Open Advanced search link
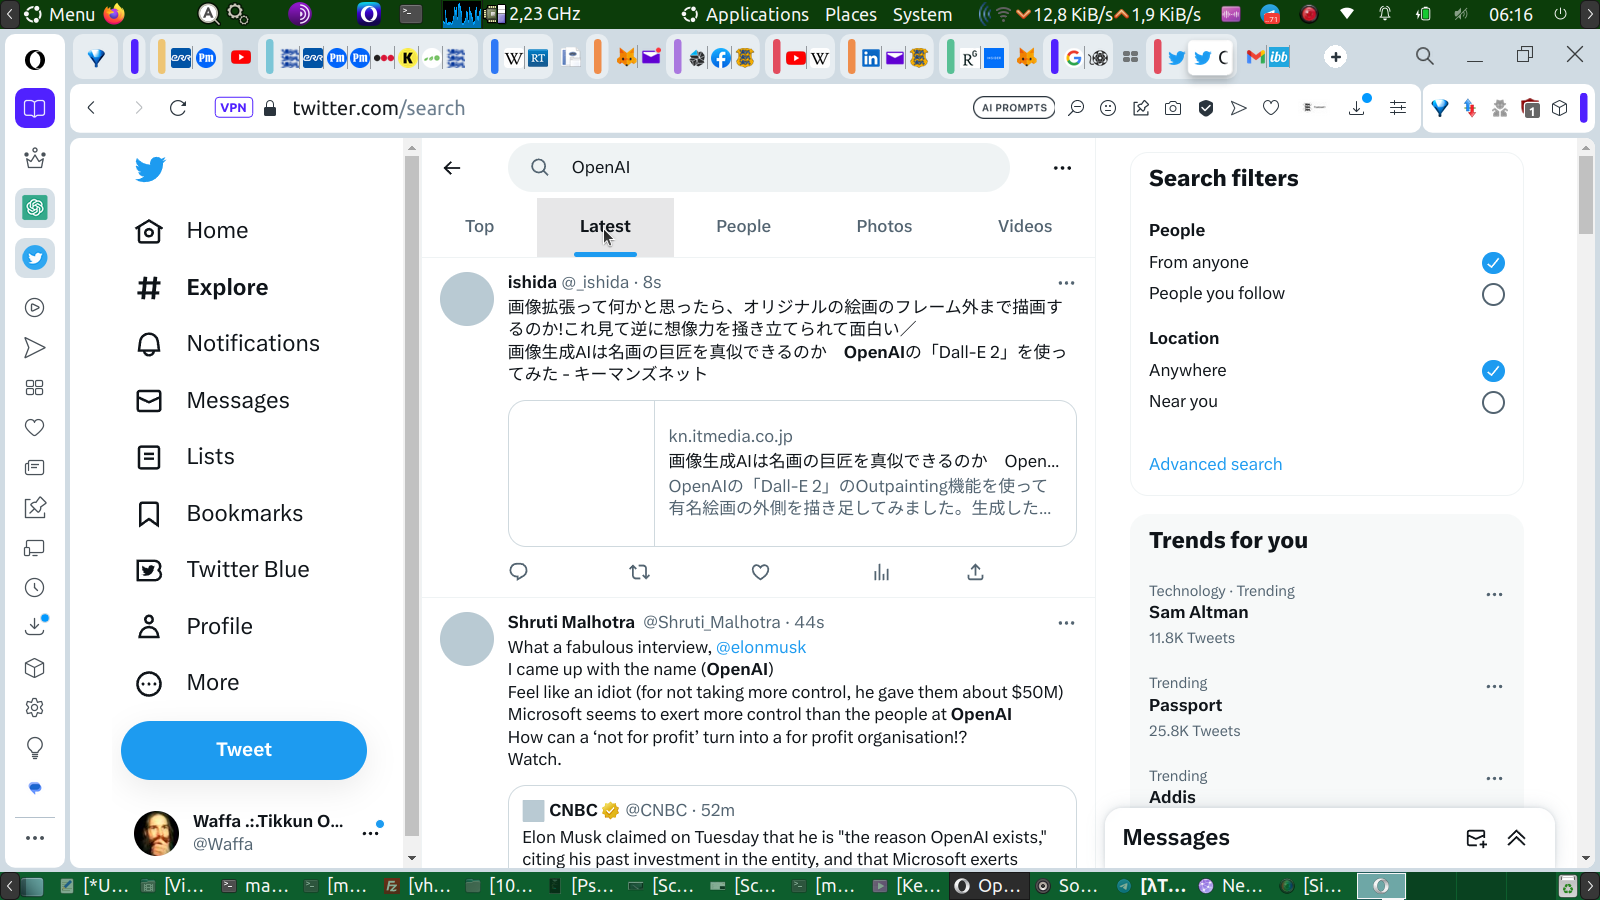The height and width of the screenshot is (900, 1600). point(1215,464)
